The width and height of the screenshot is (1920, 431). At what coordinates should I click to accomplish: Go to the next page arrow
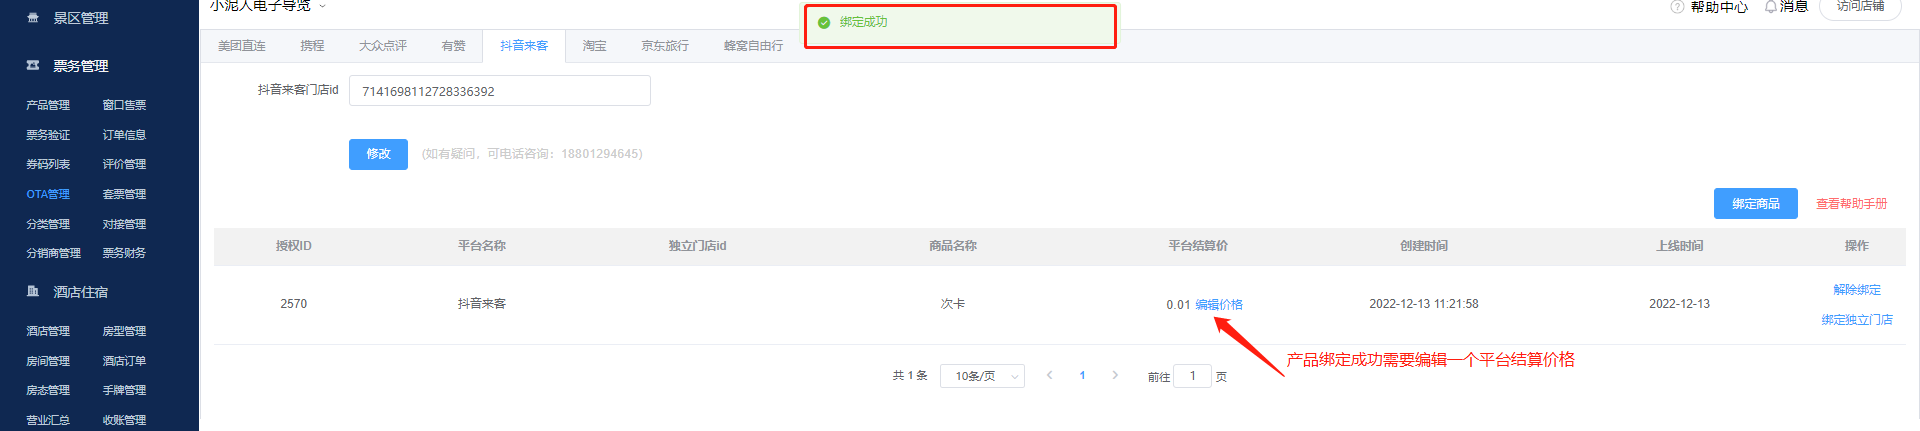click(x=1115, y=376)
